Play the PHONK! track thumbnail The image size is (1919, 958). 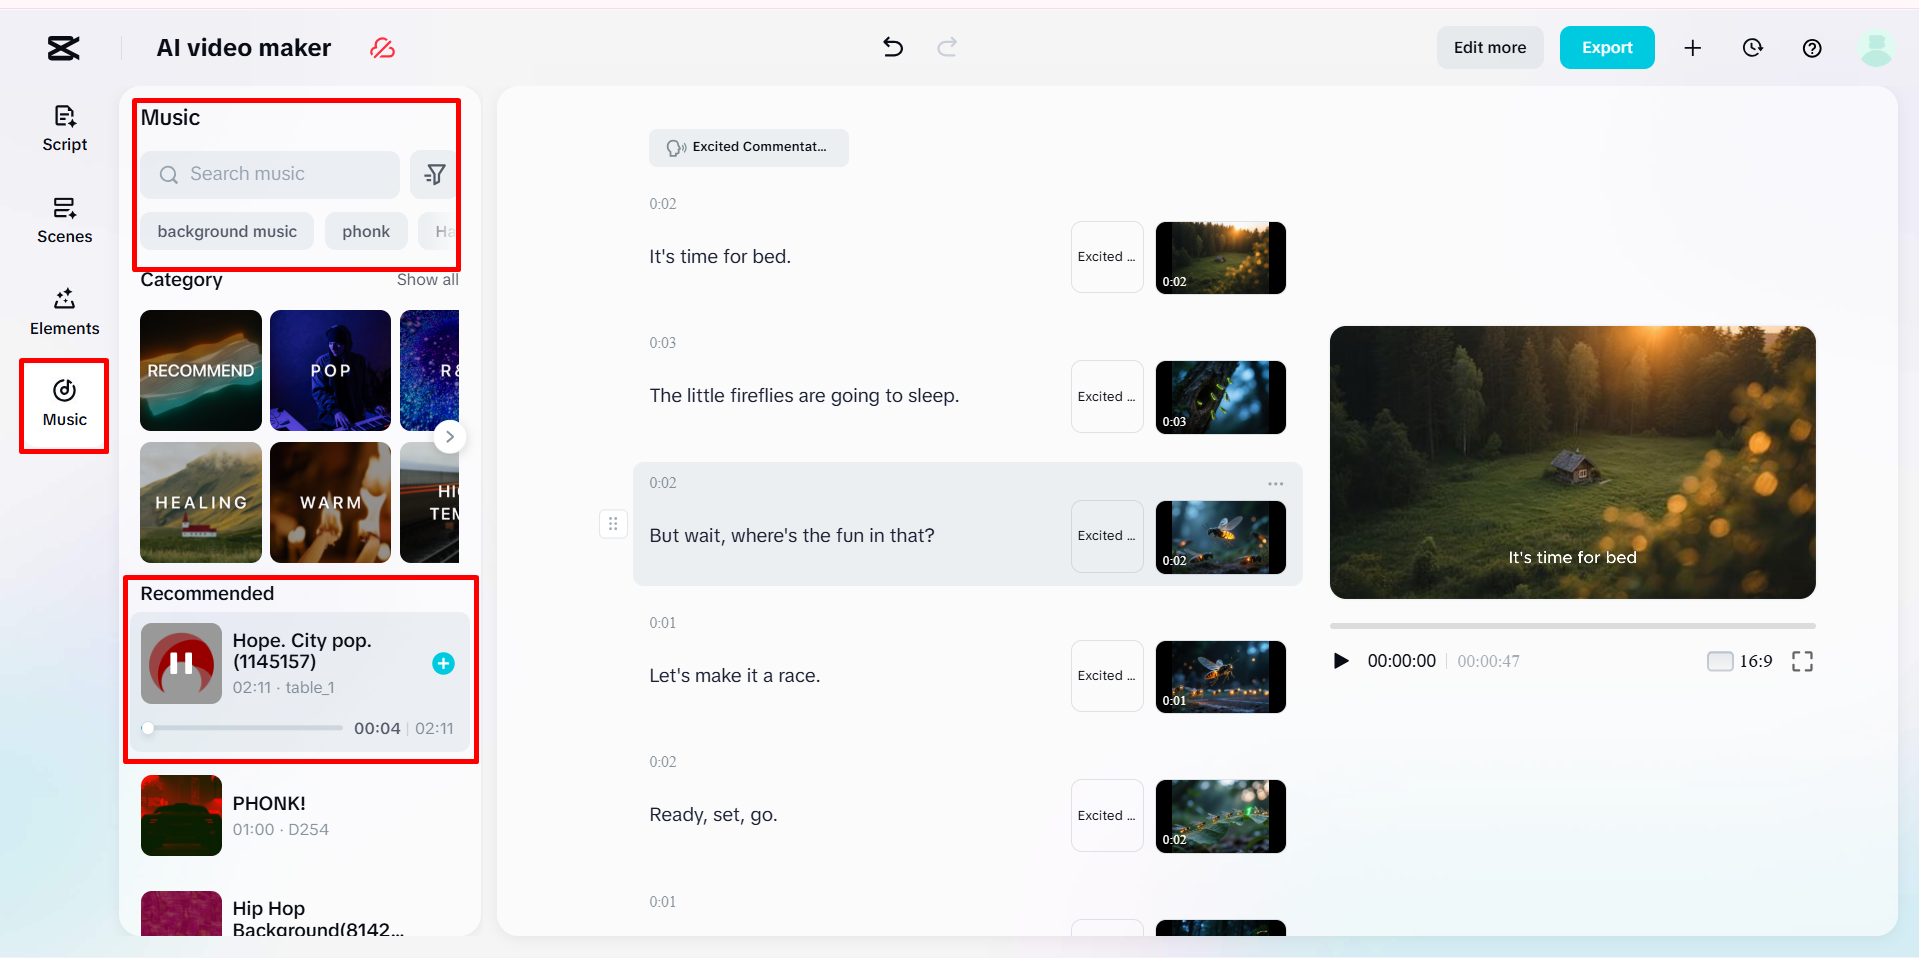pyautogui.click(x=181, y=815)
